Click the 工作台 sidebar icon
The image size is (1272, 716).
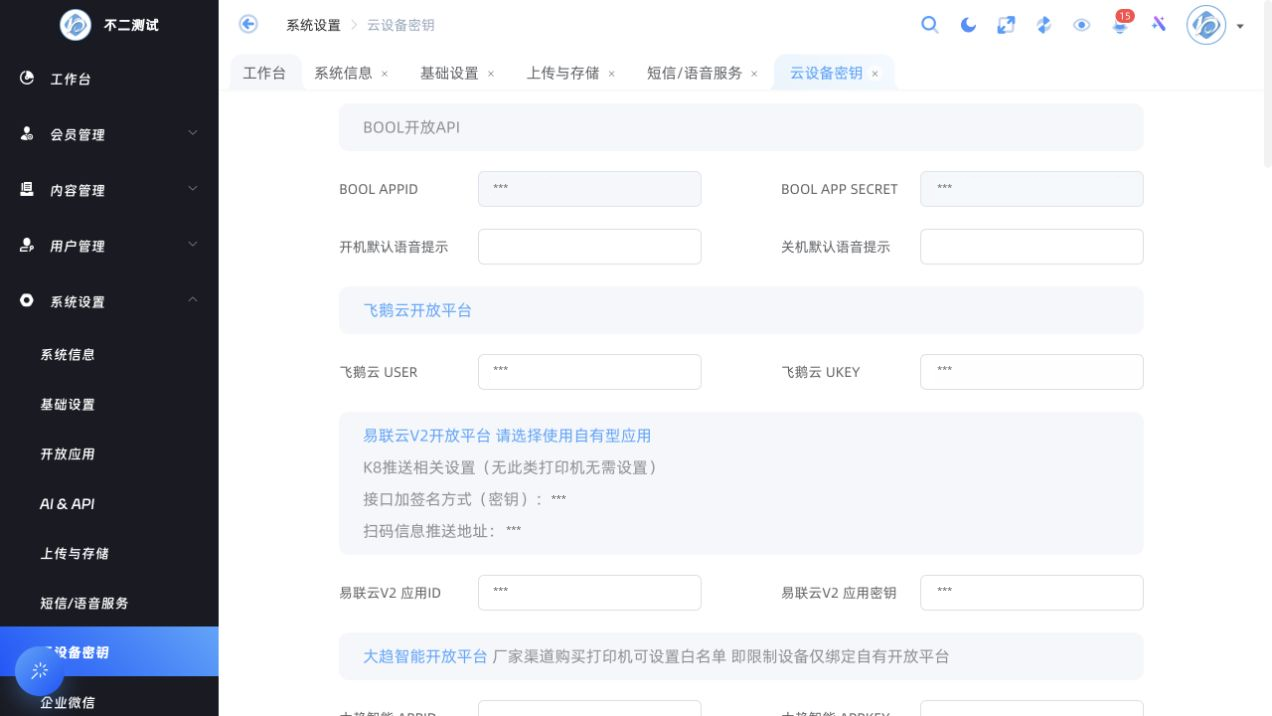[x=27, y=78]
